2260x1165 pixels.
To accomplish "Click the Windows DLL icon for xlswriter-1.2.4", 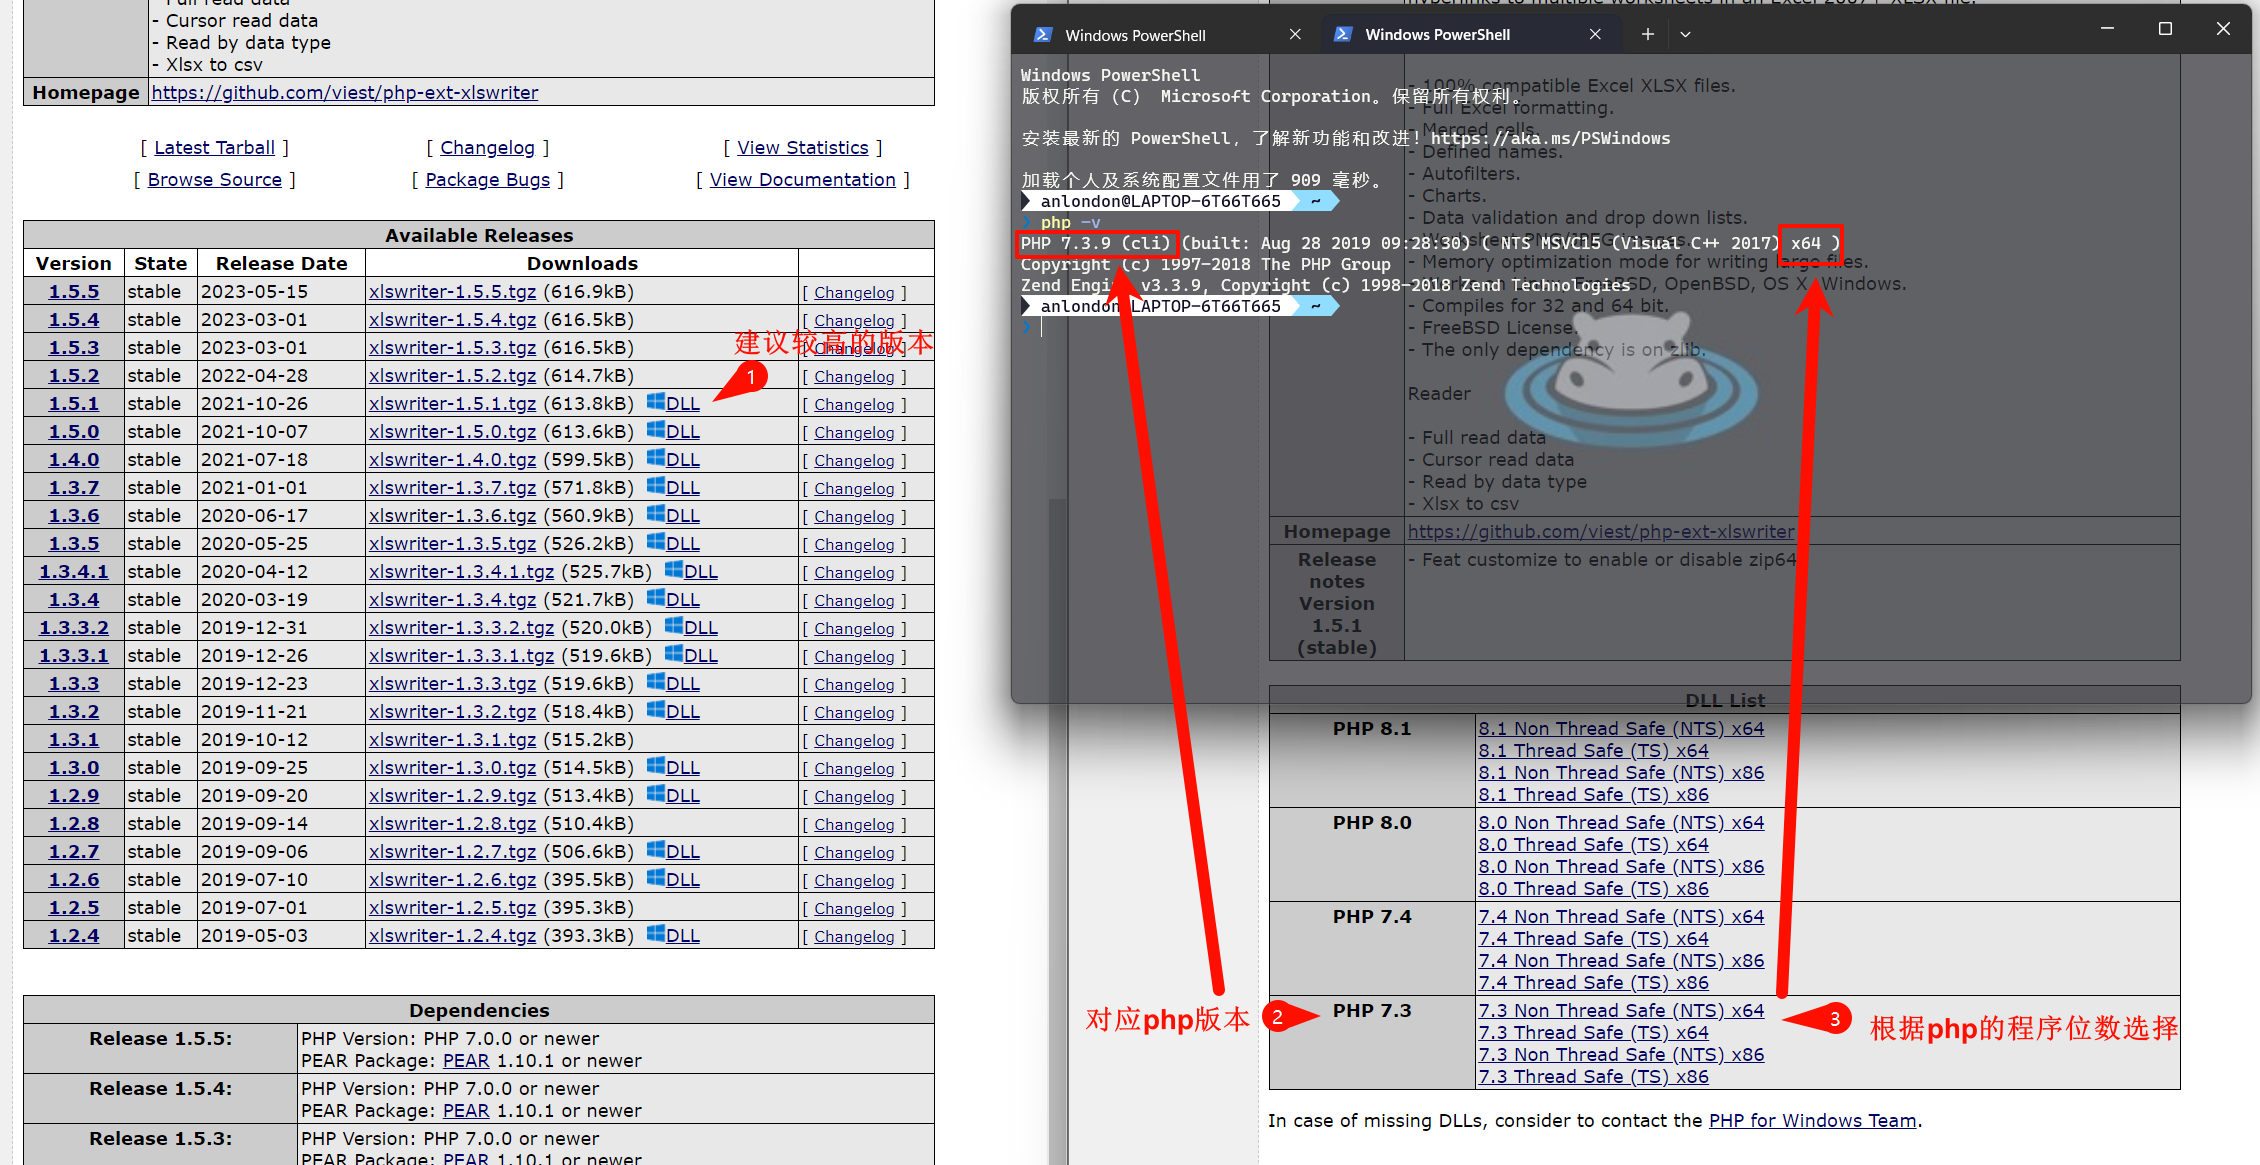I will coord(656,934).
